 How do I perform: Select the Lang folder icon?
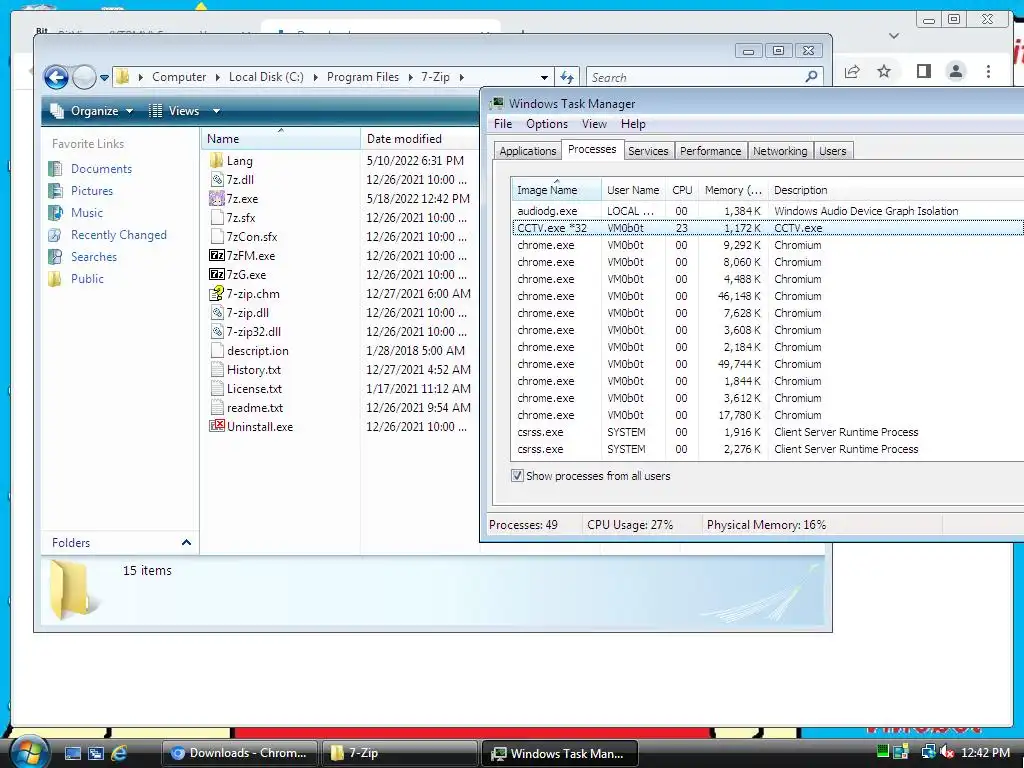(x=217, y=161)
